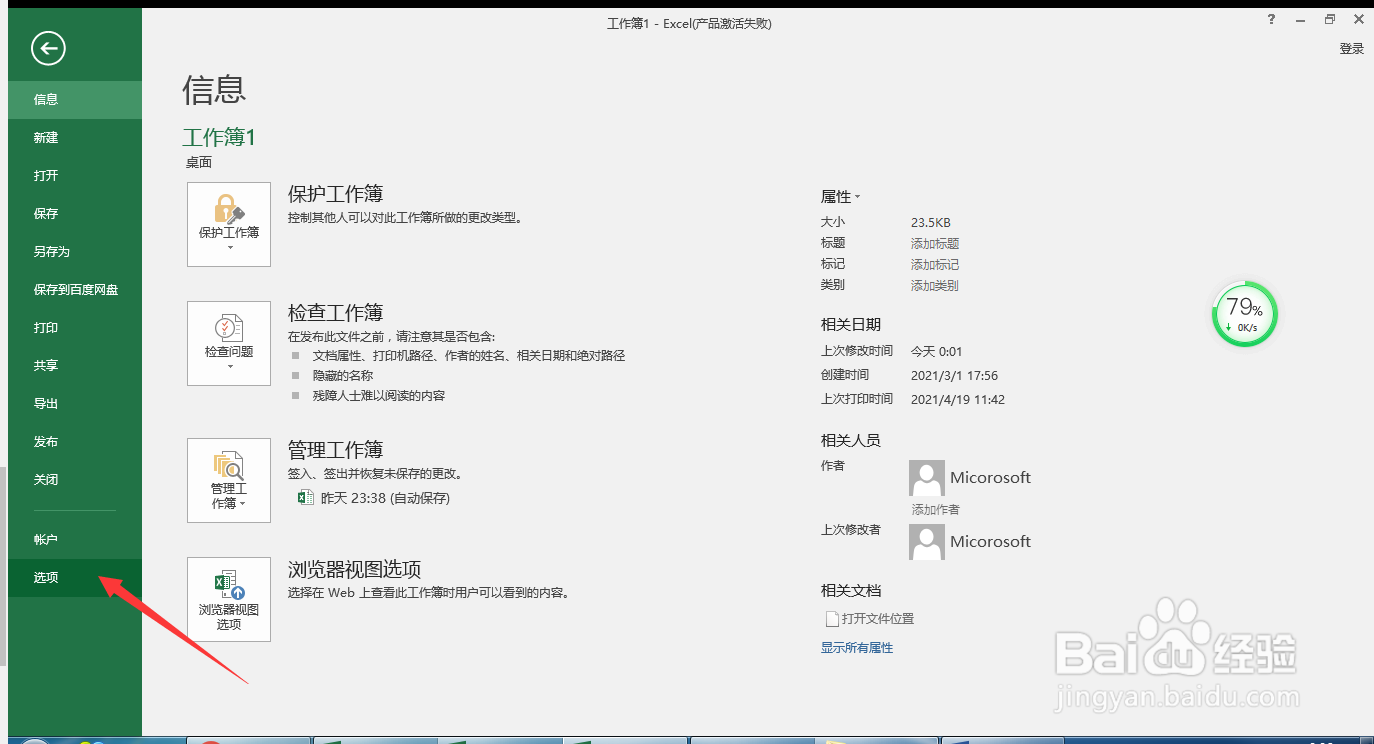Select 新建 (New) in the sidebar
Screen dimensions: 1374x744
click(x=75, y=138)
